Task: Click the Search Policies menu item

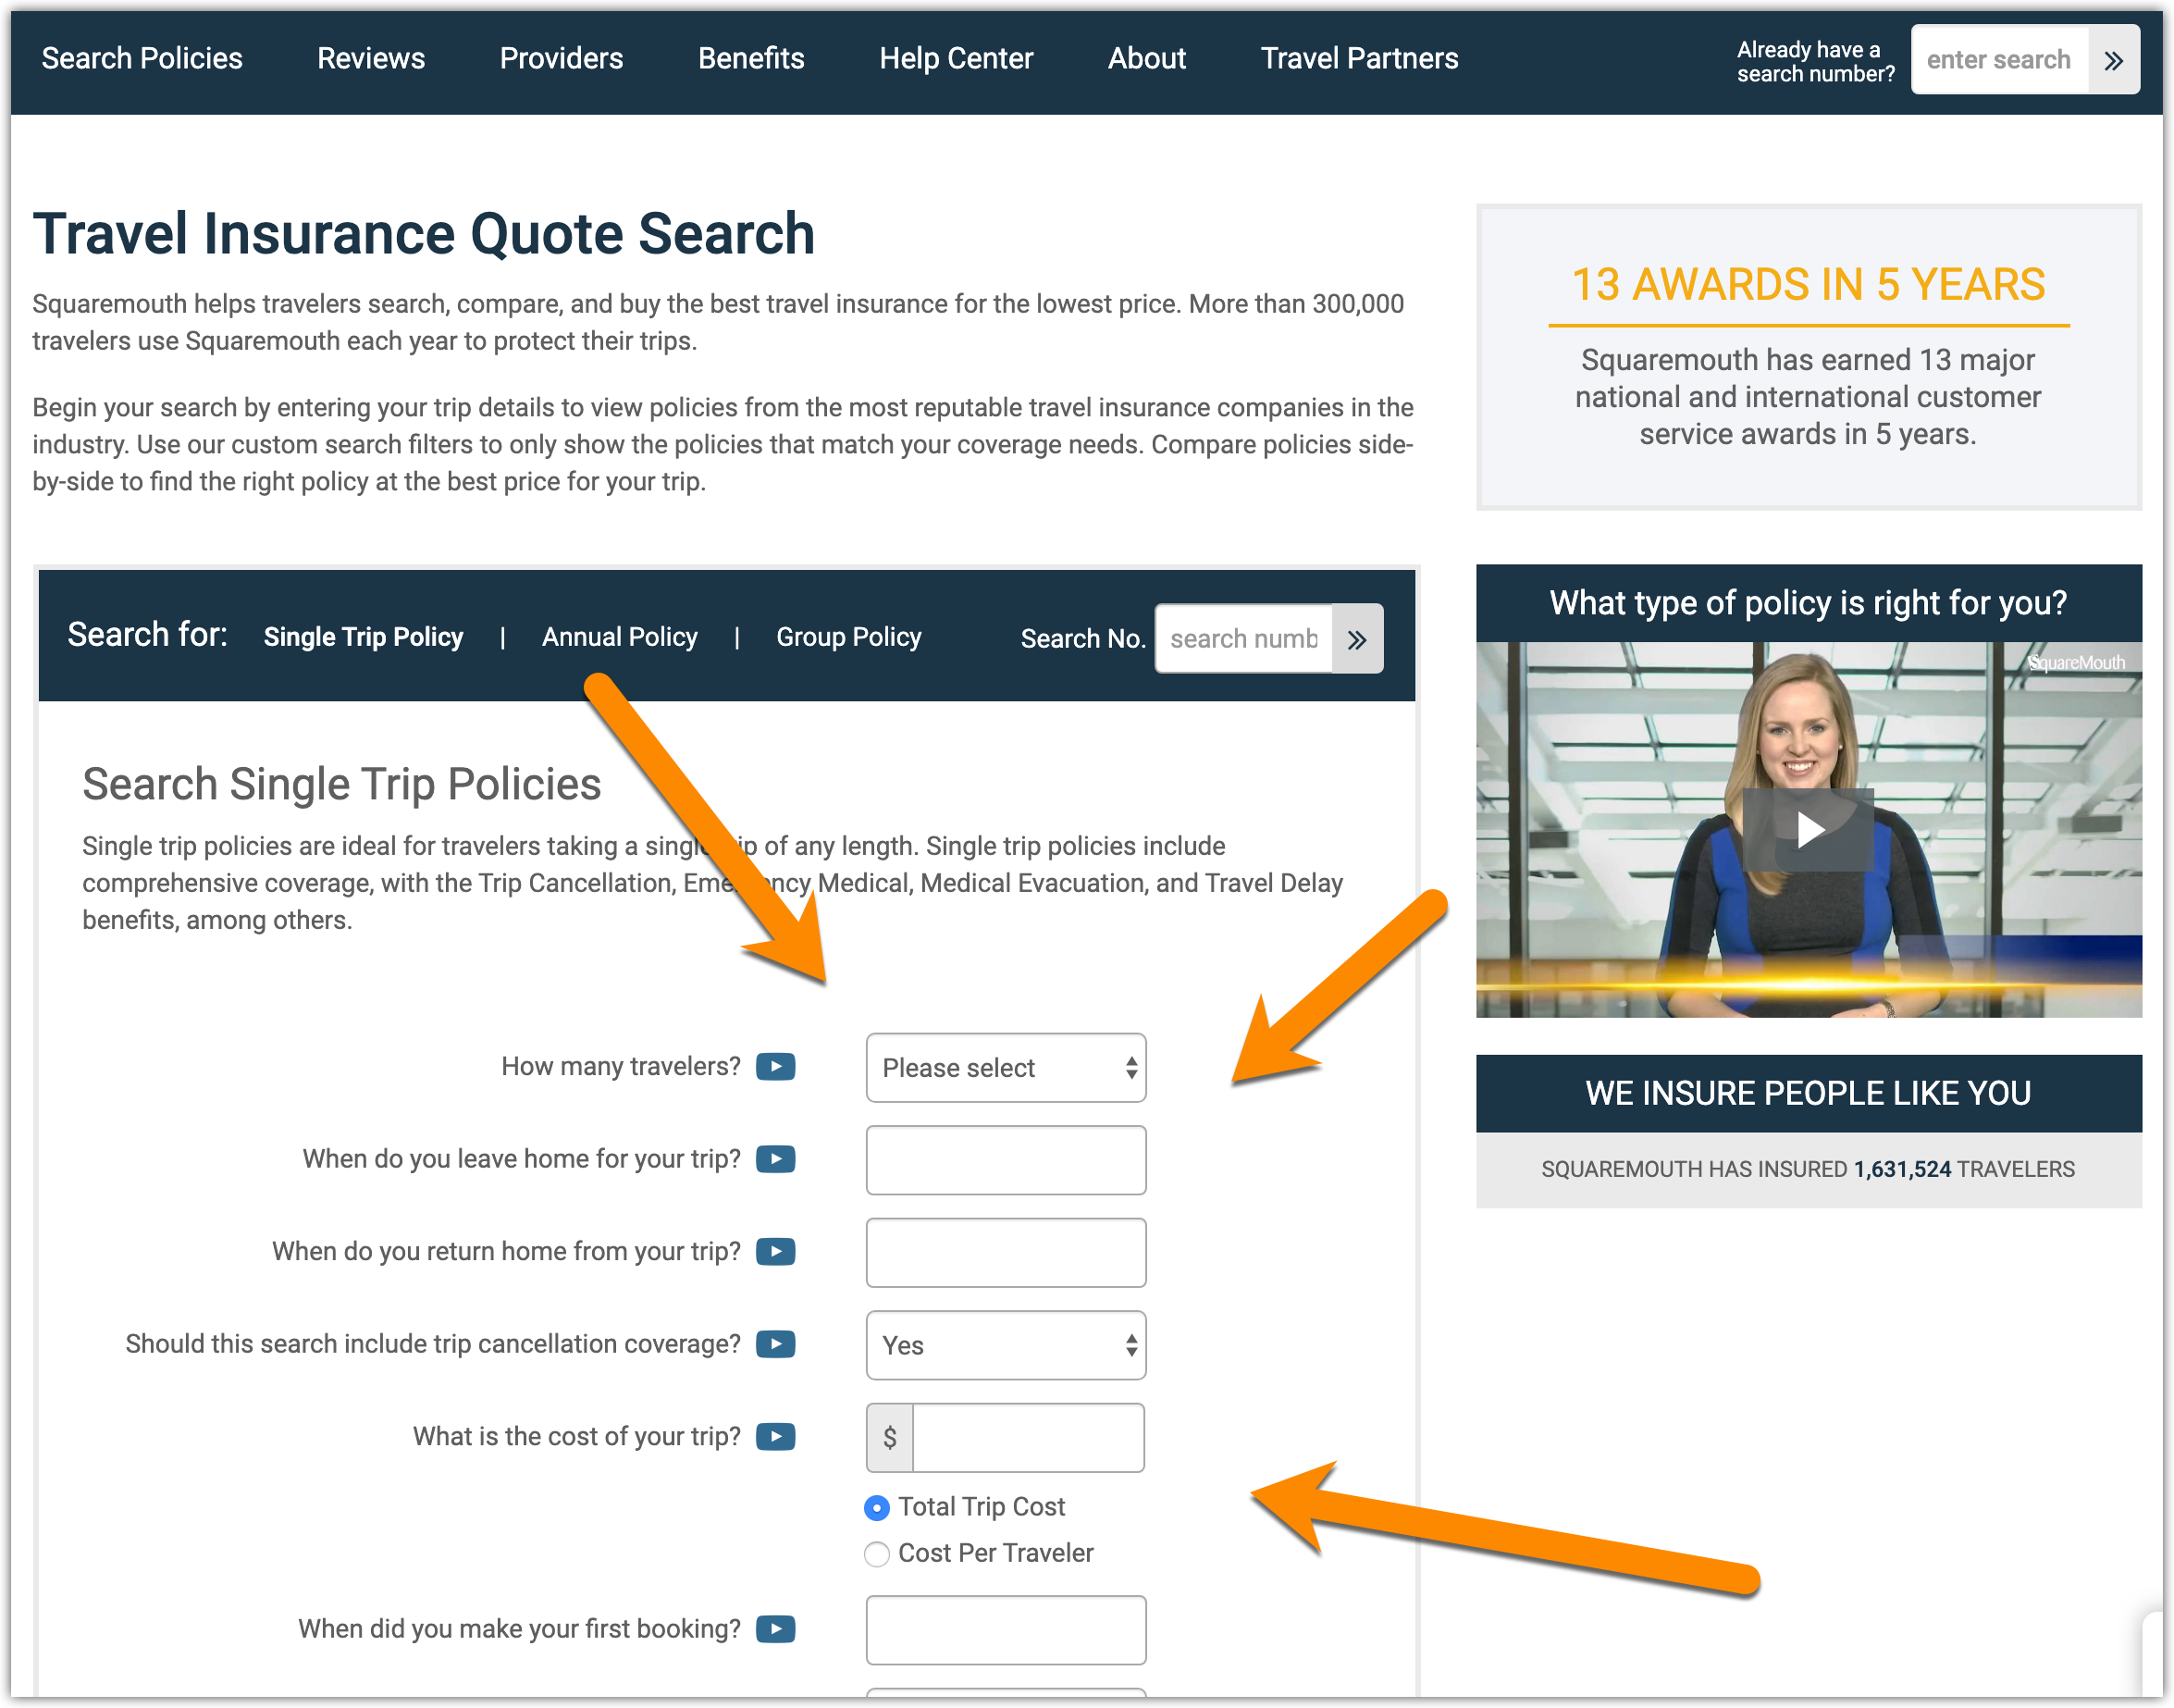Action: (x=142, y=58)
